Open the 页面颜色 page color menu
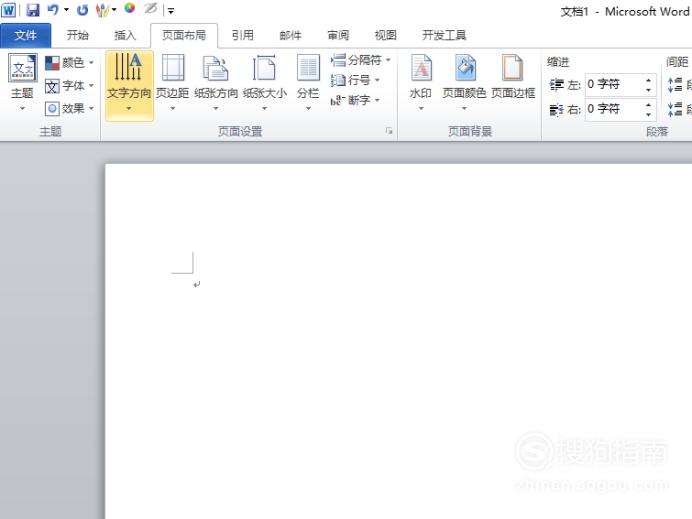 (464, 83)
